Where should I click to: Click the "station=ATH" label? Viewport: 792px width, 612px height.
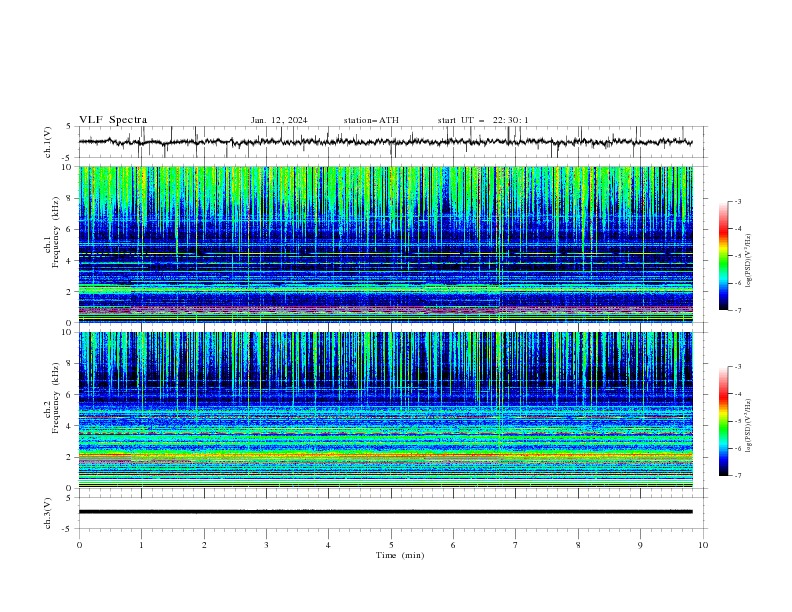tap(371, 120)
